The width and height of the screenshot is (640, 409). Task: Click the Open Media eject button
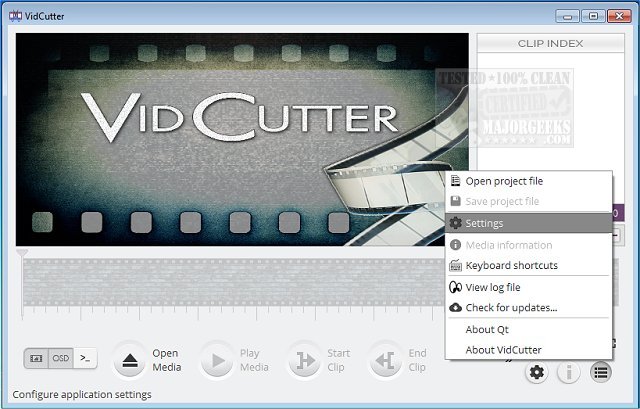[129, 360]
